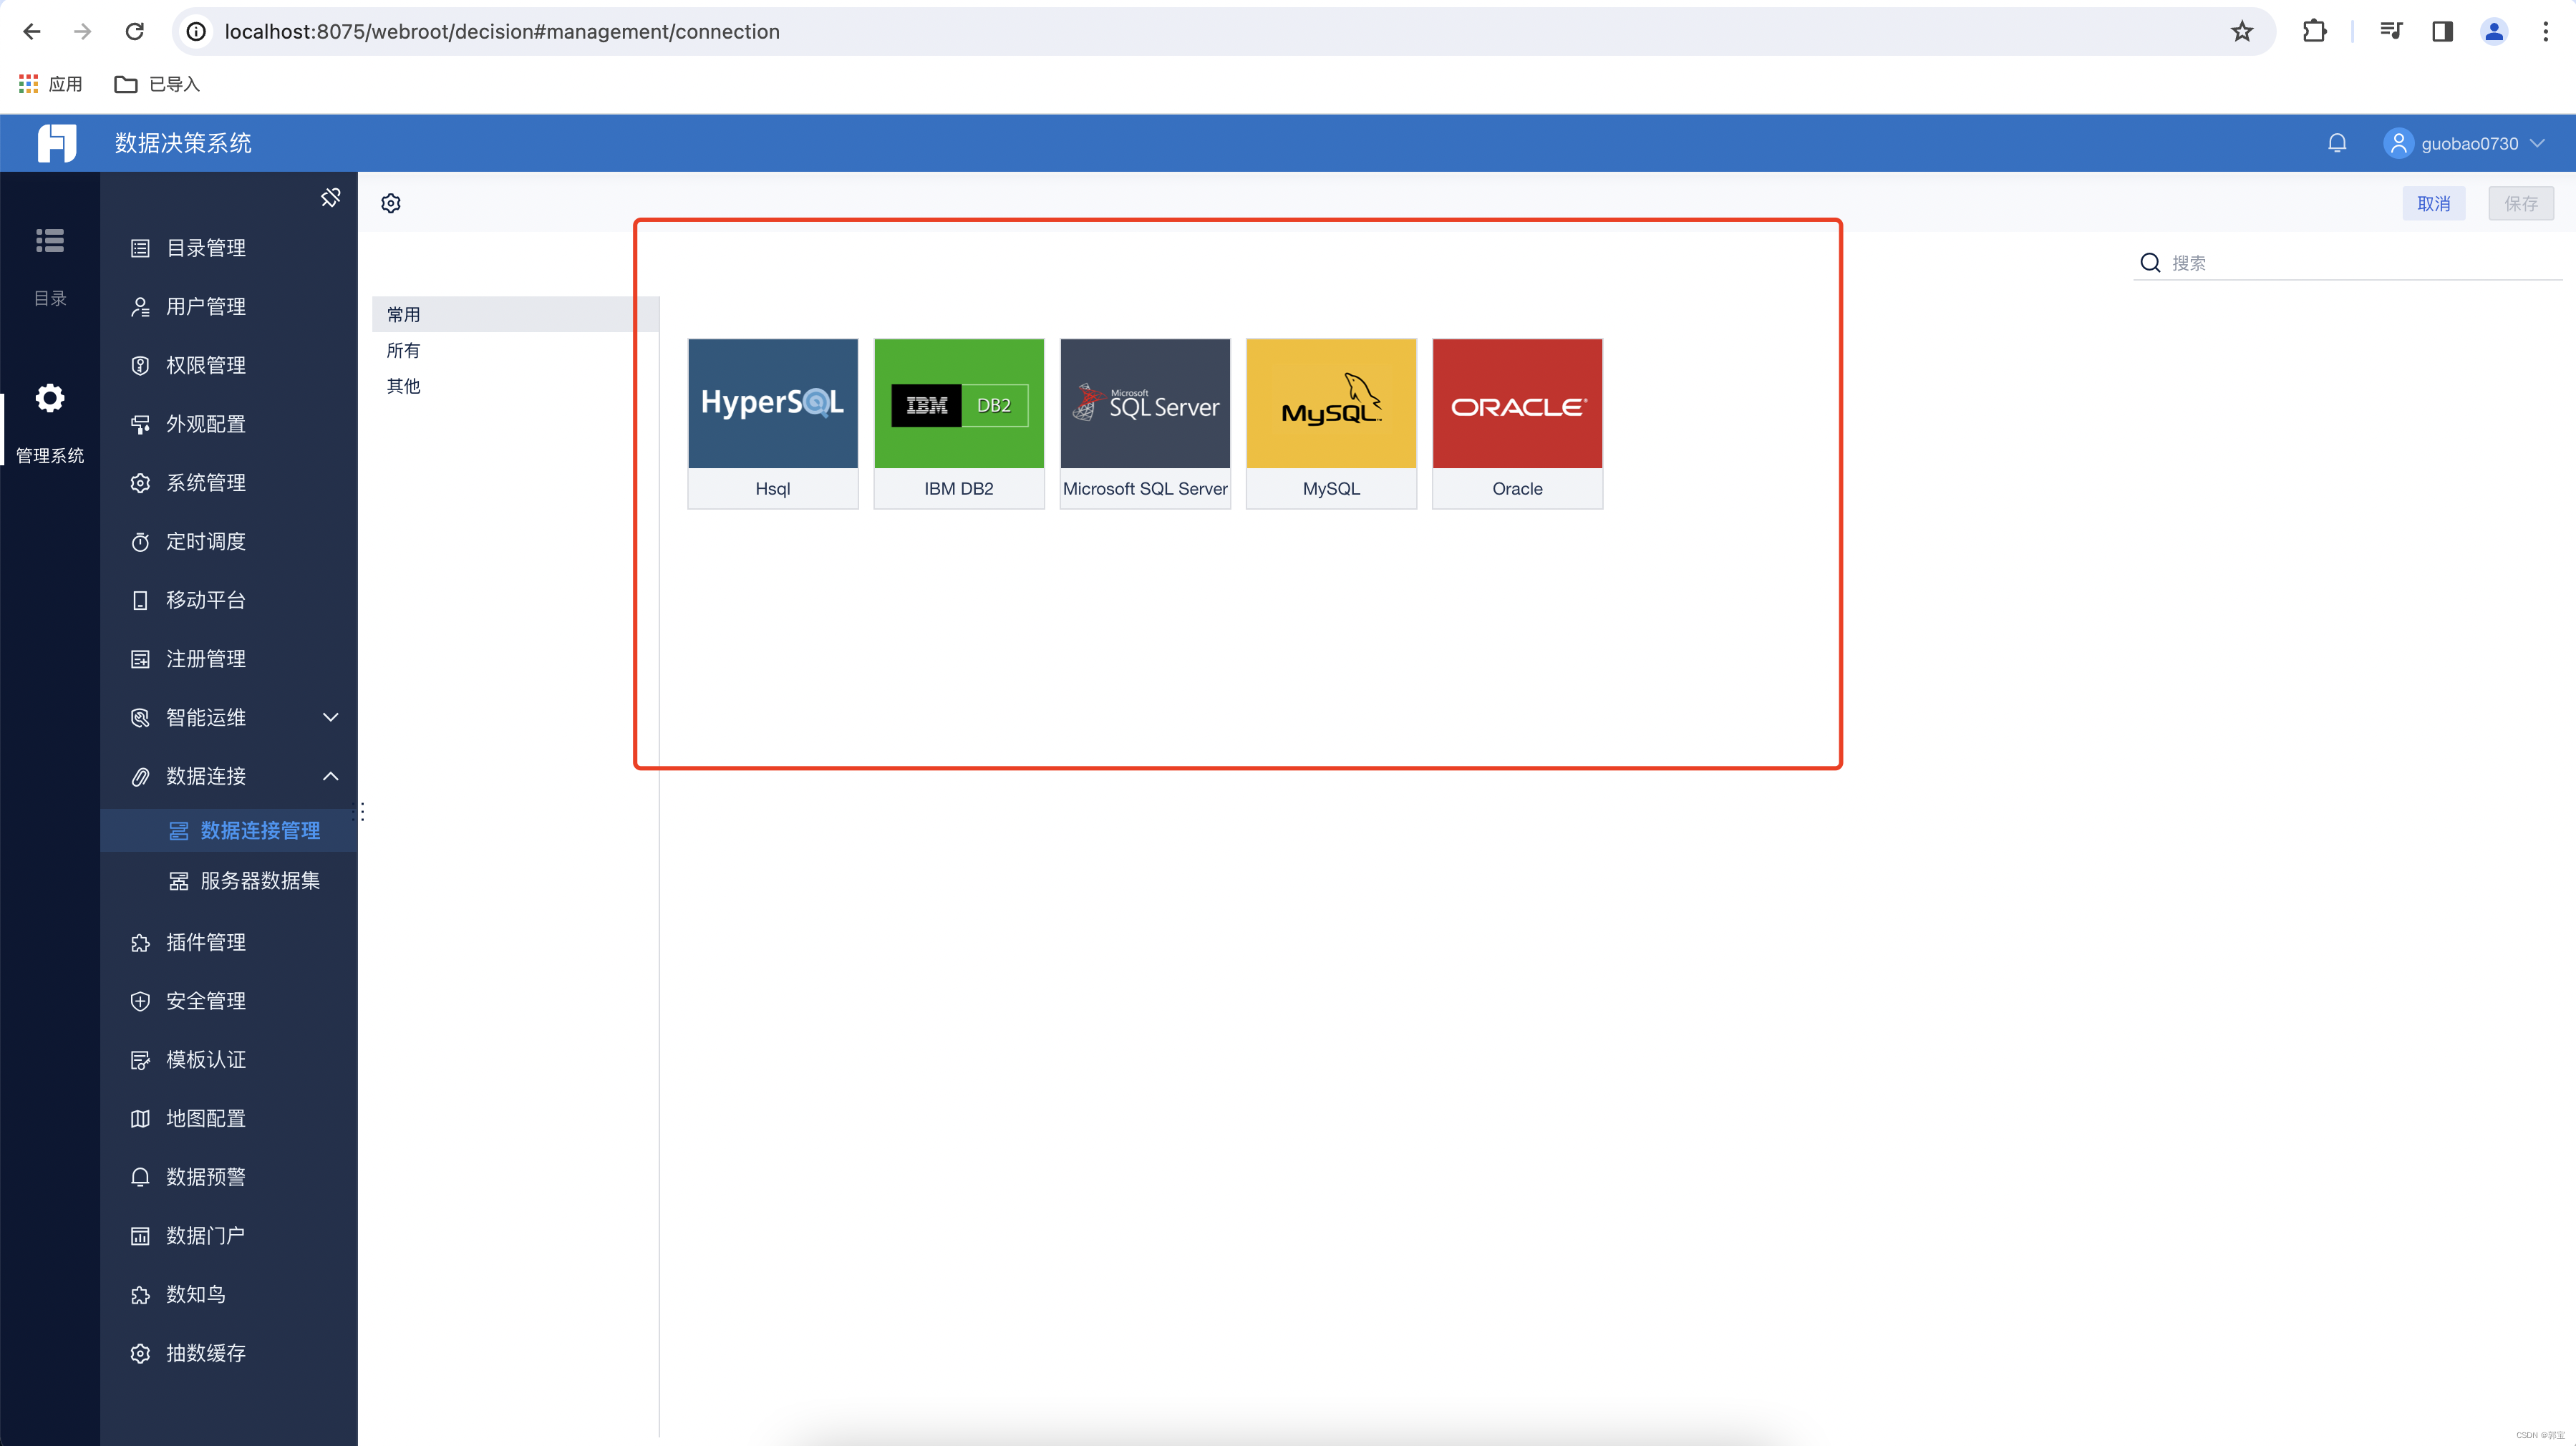The image size is (2576, 1446).
Task: Bookmark this page with star icon
Action: click(2241, 32)
